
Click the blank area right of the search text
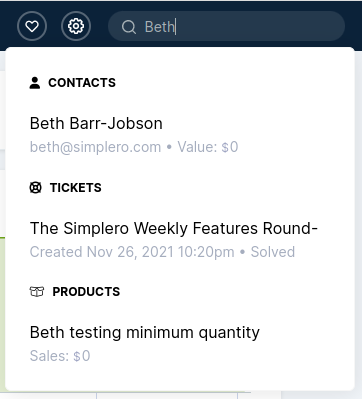click(260, 26)
